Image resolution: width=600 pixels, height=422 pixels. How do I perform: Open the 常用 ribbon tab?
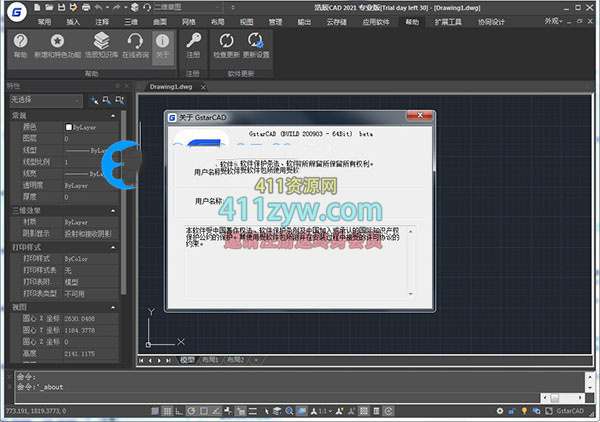pyautogui.click(x=43, y=20)
